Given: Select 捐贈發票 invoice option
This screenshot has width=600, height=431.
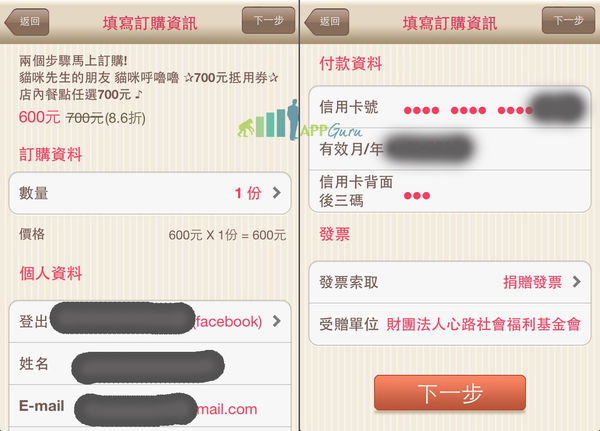Looking at the screenshot, I should click(x=533, y=282).
